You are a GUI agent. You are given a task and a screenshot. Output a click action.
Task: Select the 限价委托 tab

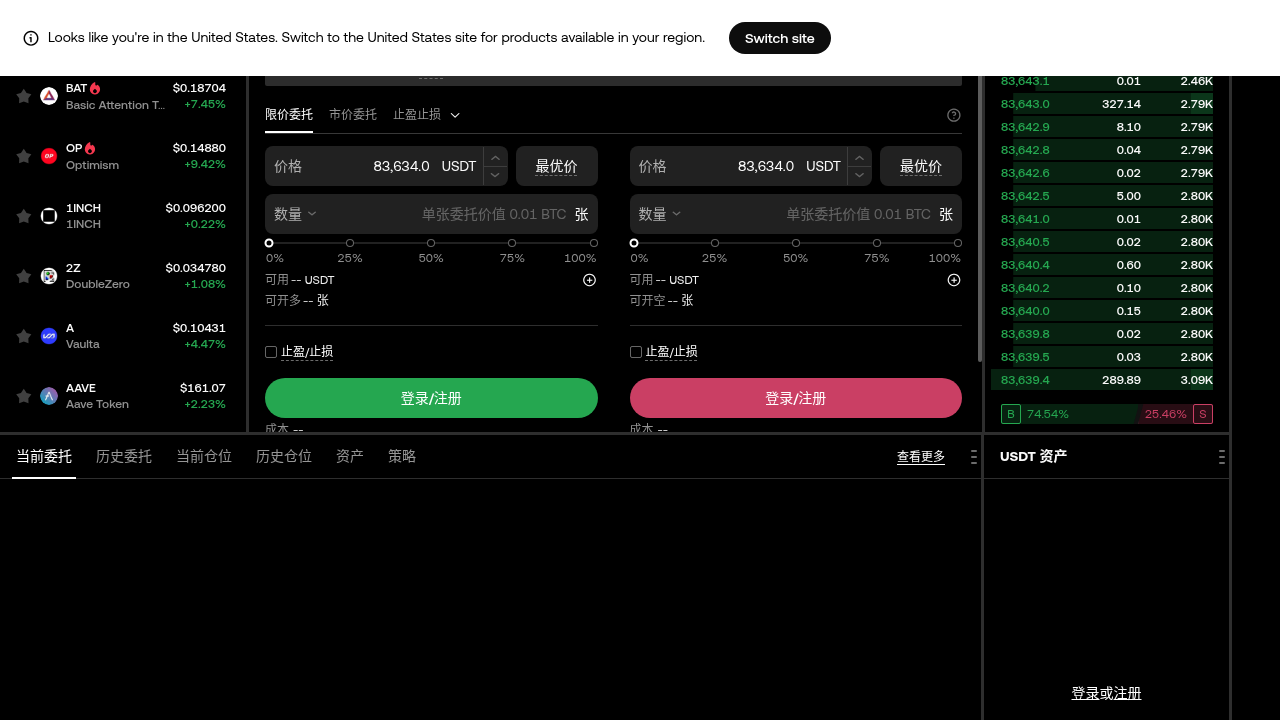(x=289, y=115)
